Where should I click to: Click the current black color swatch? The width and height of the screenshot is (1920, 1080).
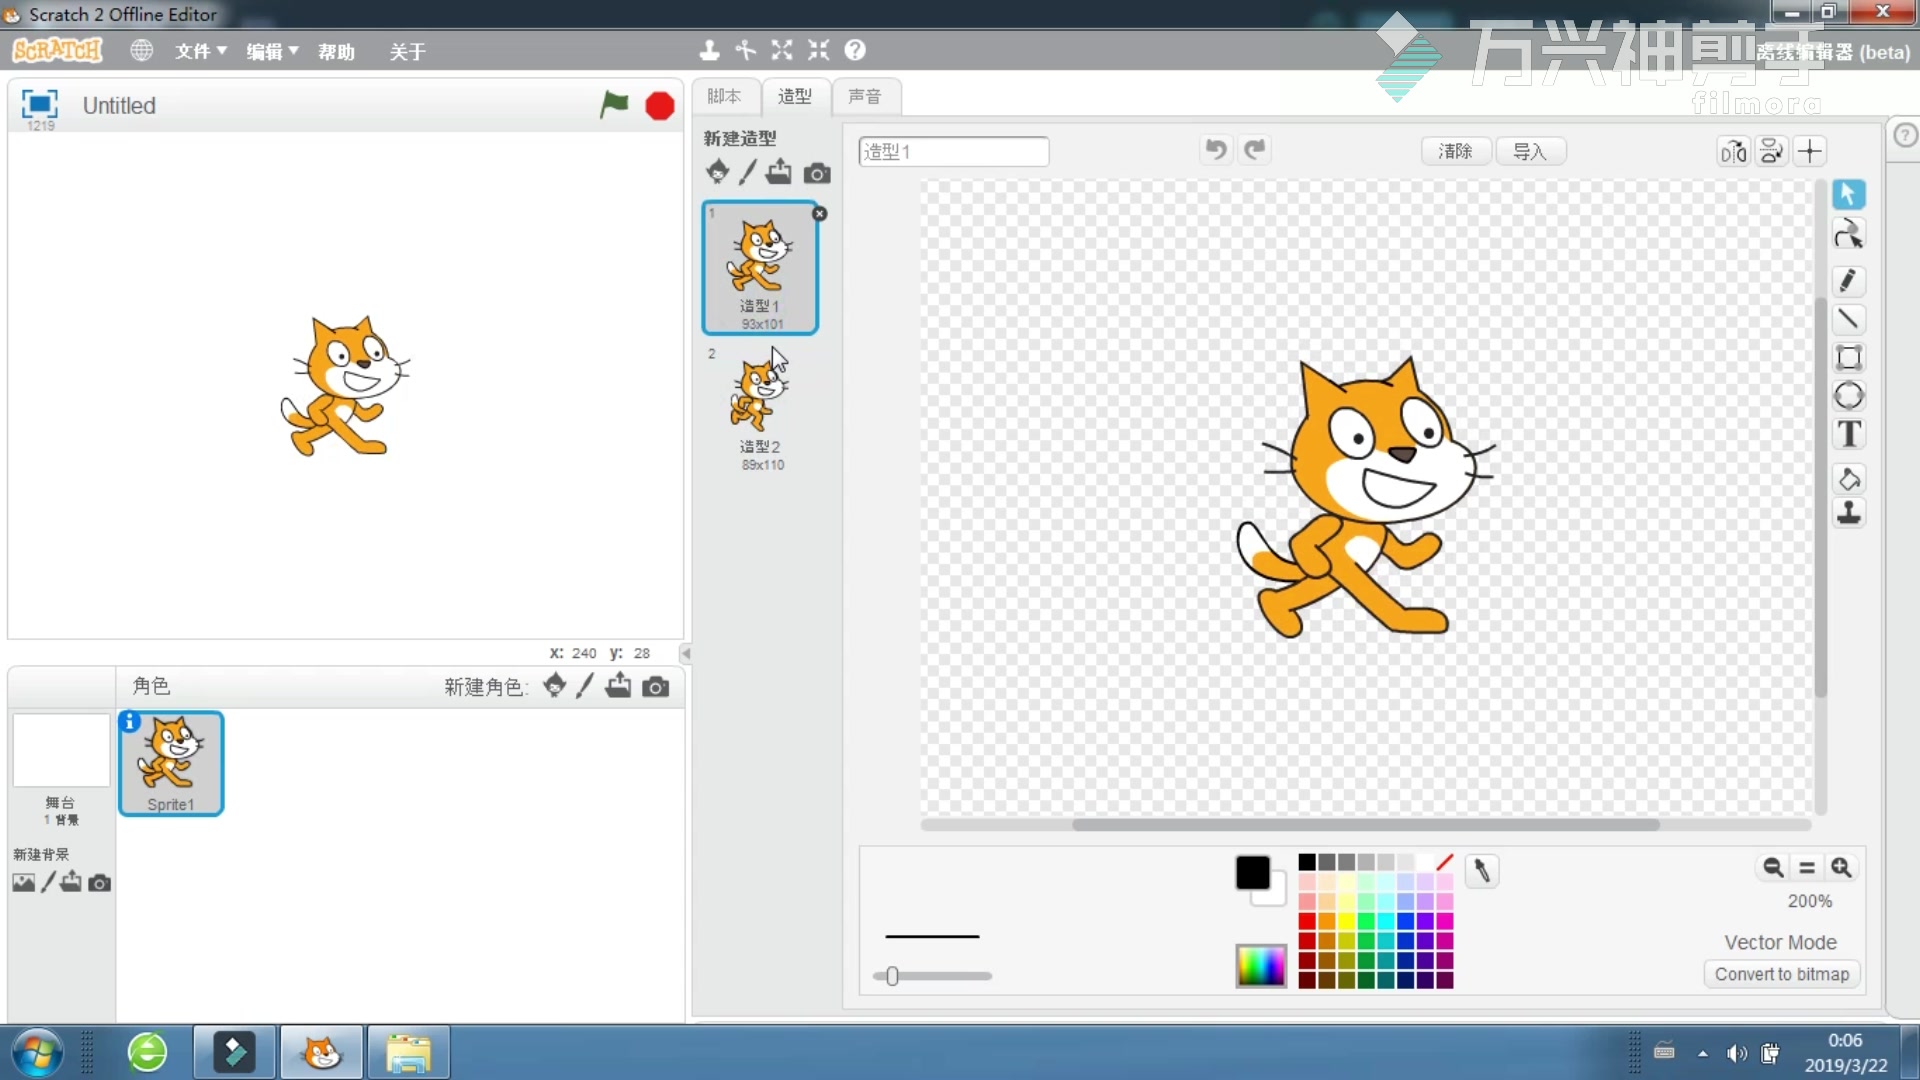pos(1252,872)
